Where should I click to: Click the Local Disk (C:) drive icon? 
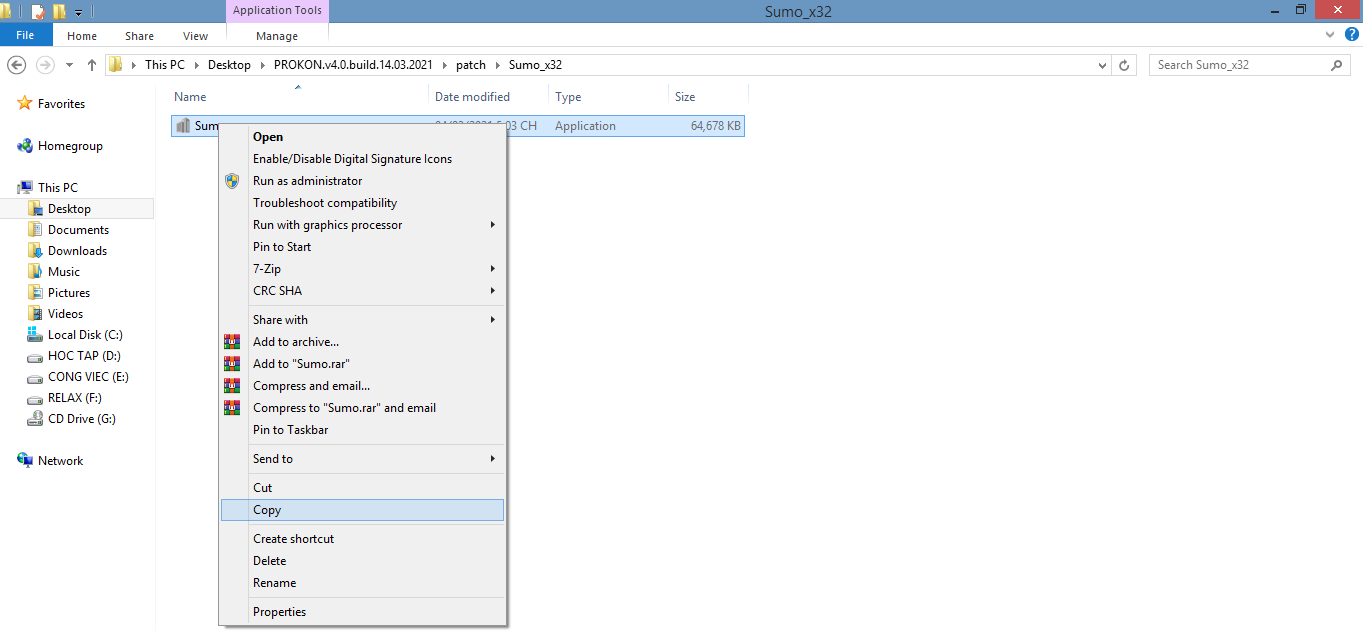(35, 335)
